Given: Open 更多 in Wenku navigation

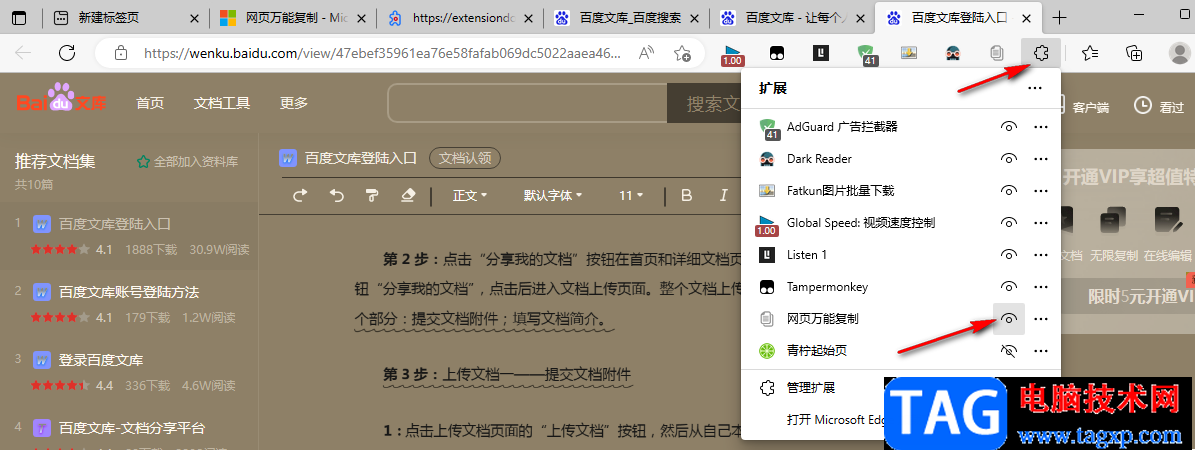Looking at the screenshot, I should point(293,104).
